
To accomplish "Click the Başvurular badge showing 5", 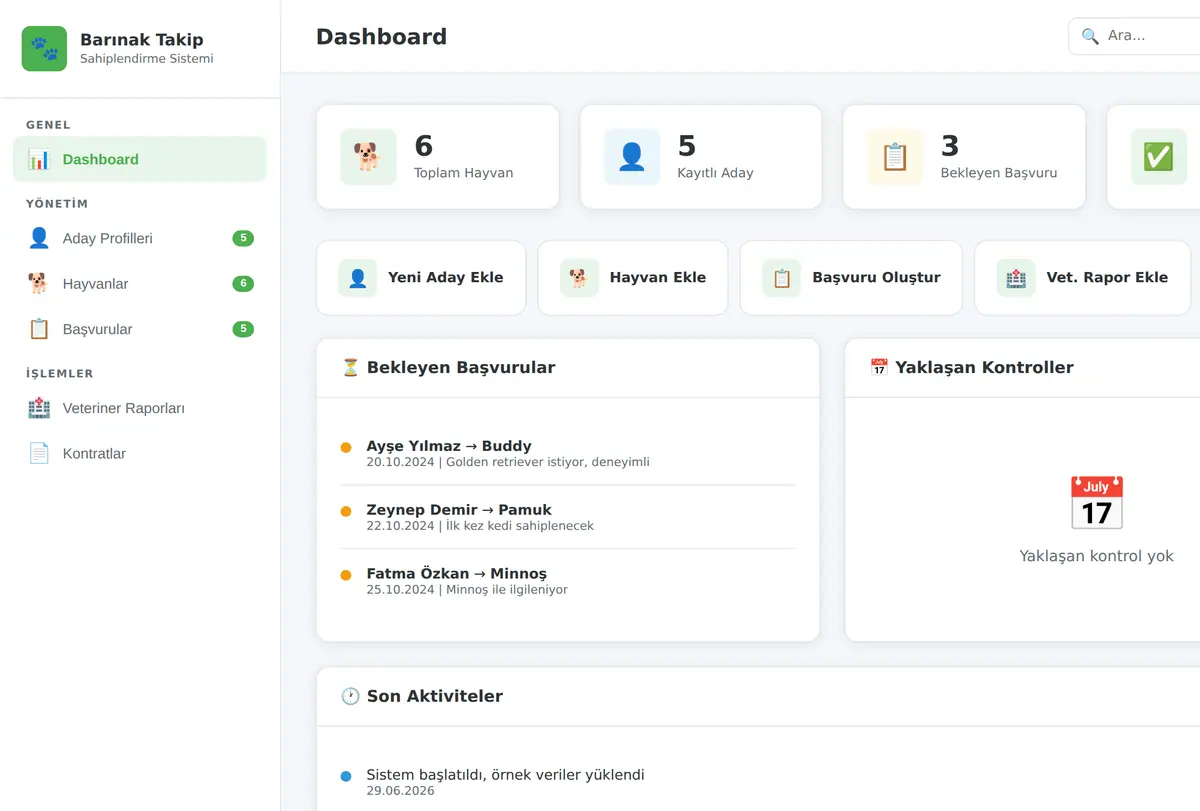I will (243, 329).
